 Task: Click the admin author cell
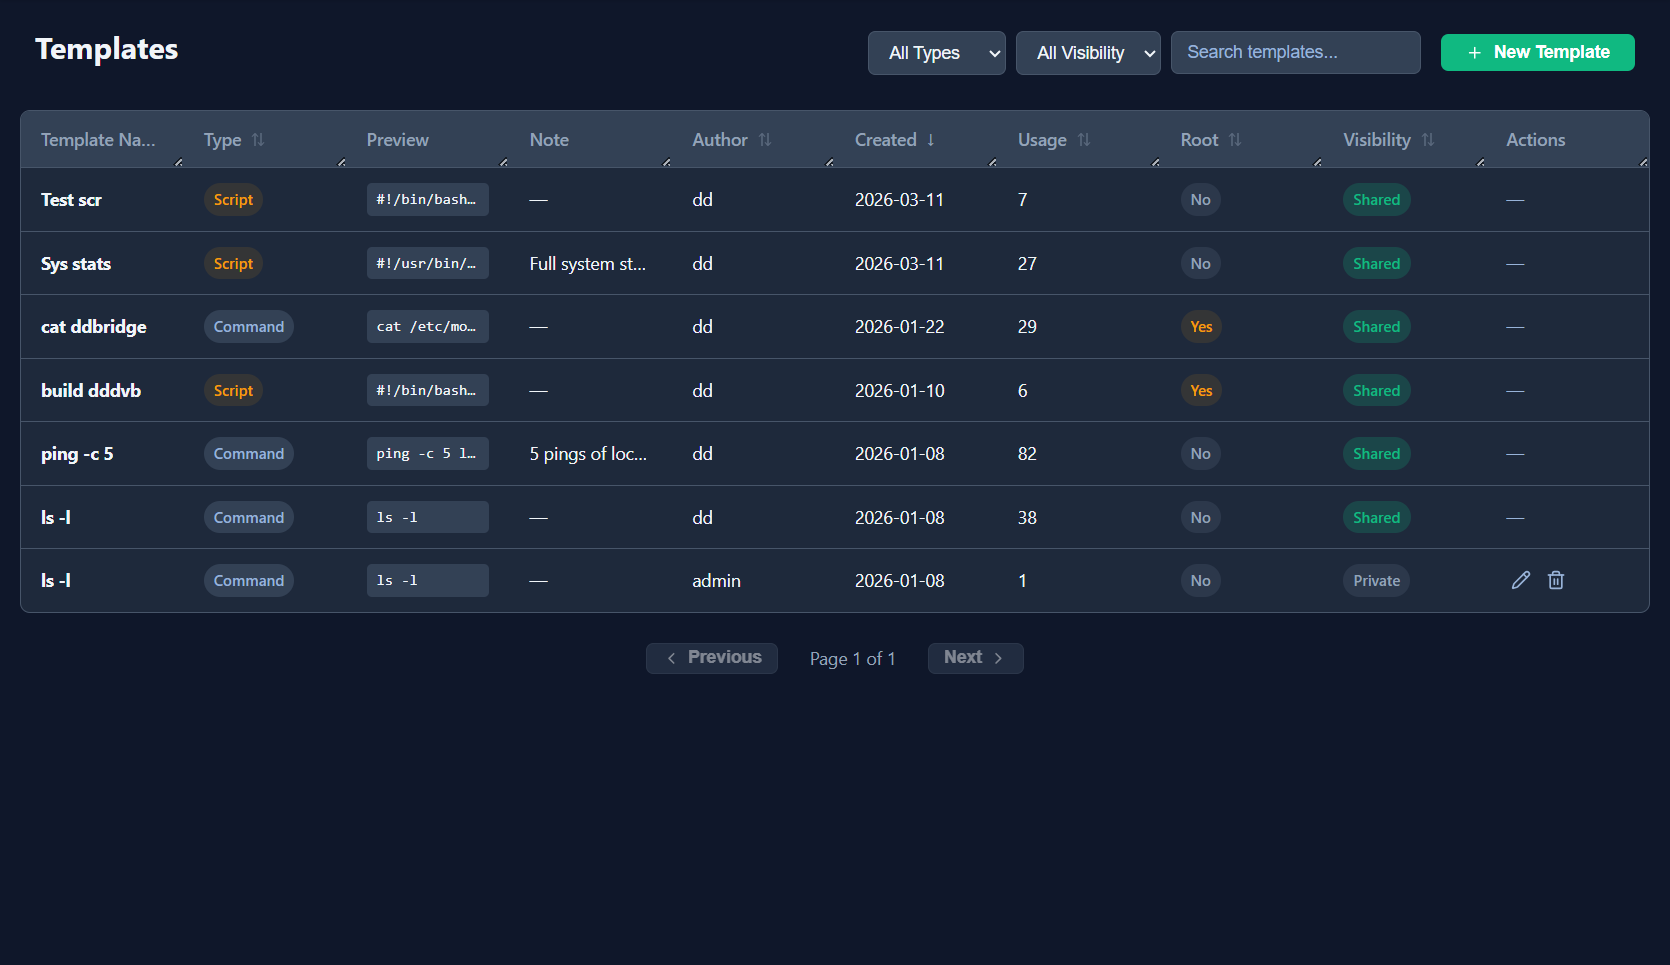coord(716,581)
